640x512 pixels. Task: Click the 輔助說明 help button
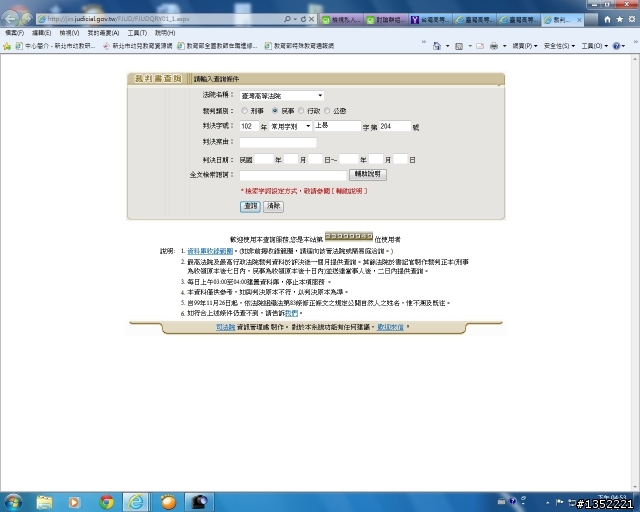coord(368,174)
